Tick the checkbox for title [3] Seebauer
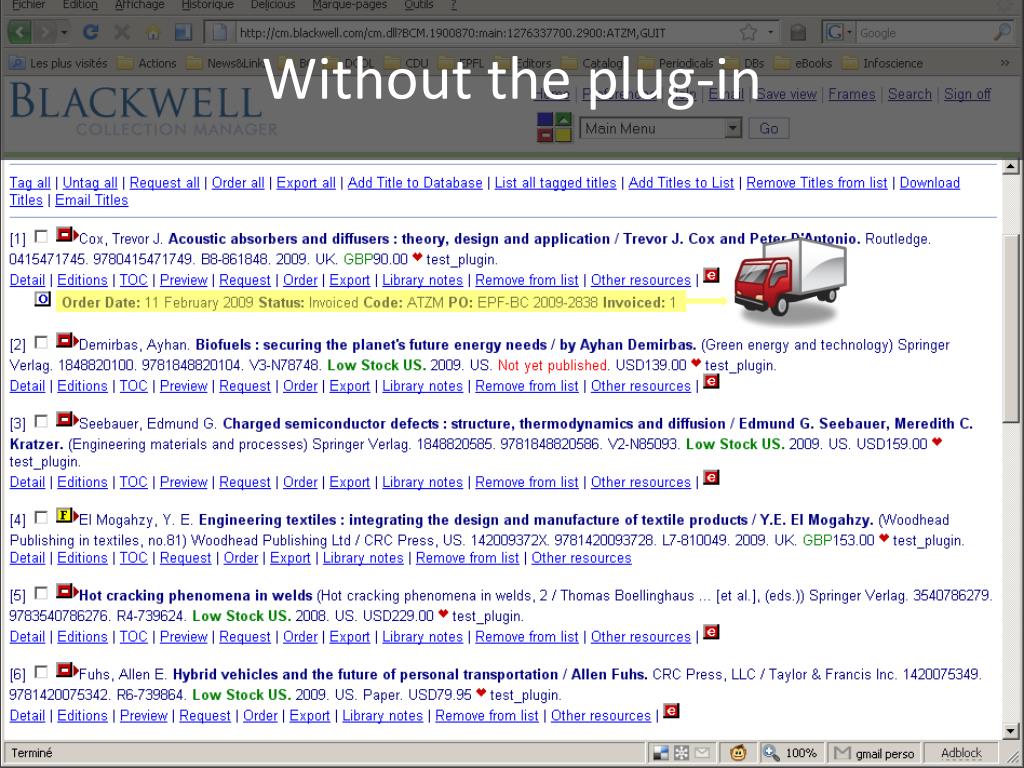This screenshot has height=768, width=1024. (41, 421)
